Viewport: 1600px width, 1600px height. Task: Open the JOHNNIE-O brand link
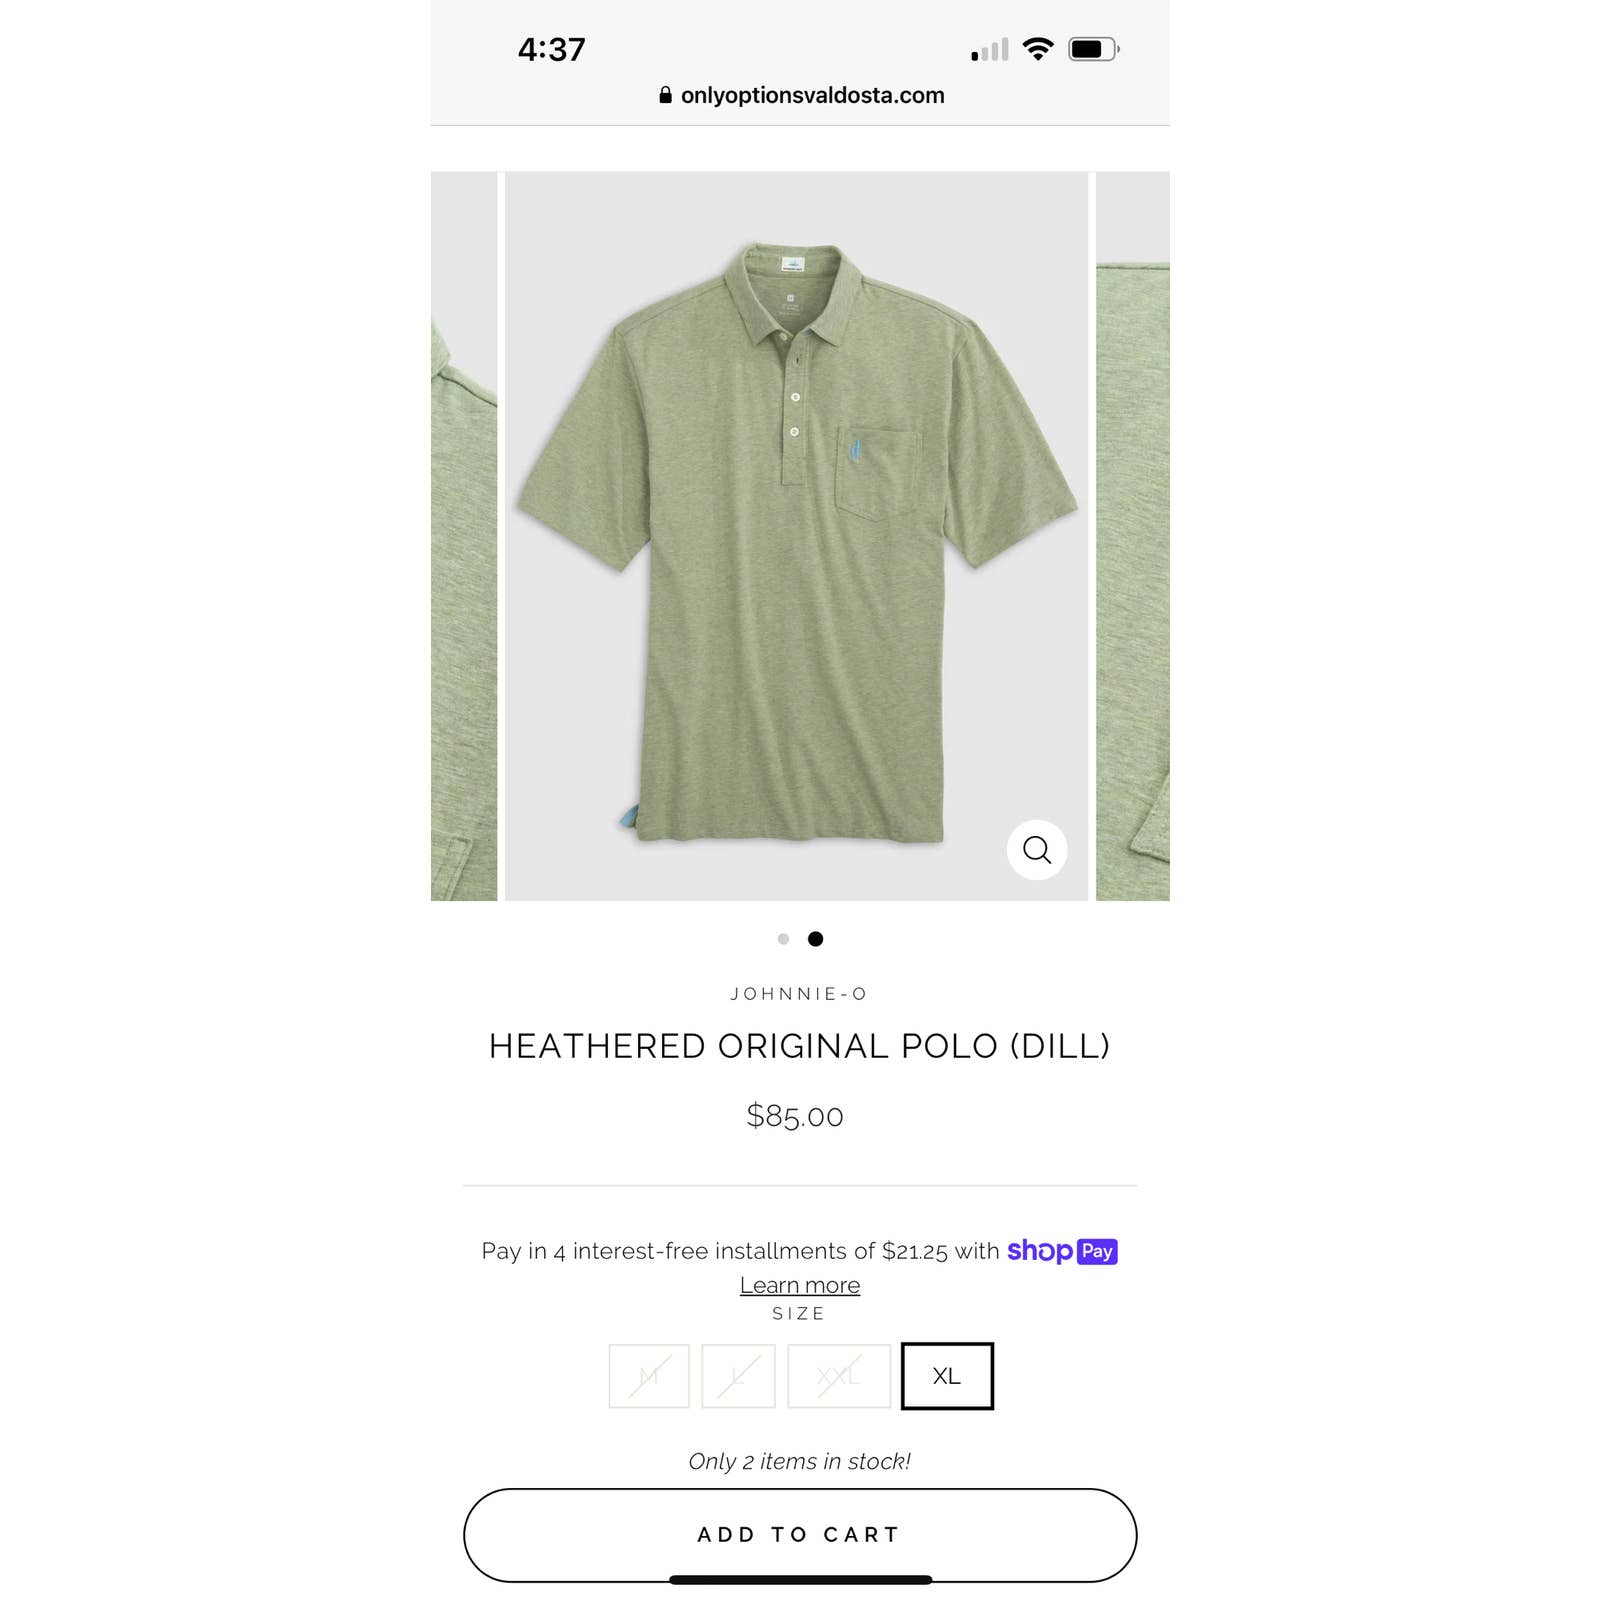point(799,994)
